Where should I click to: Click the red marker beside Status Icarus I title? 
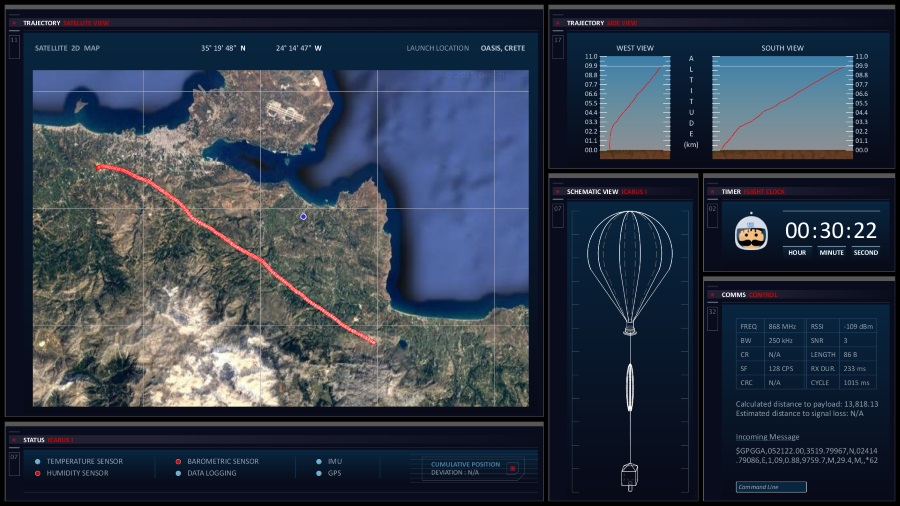click(14, 440)
